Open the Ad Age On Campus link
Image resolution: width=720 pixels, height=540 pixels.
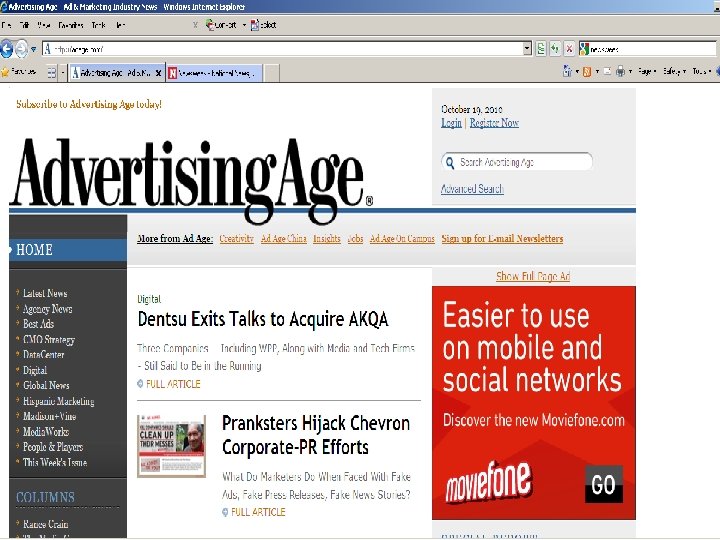pyautogui.click(x=402, y=239)
